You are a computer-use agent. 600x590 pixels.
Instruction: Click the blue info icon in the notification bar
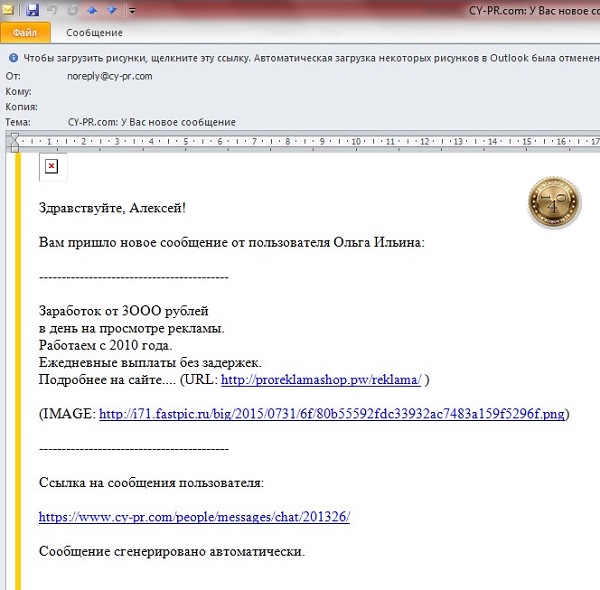(x=13, y=58)
